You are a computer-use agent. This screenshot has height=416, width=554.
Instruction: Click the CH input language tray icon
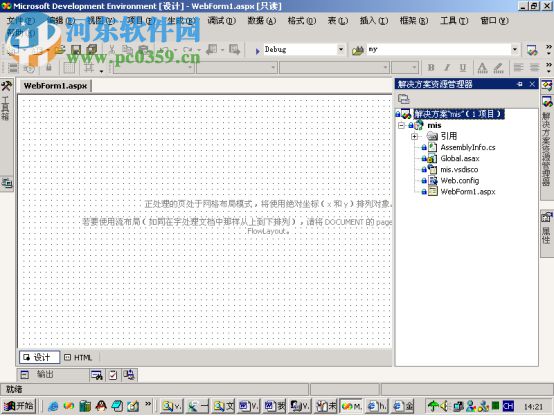(508, 406)
